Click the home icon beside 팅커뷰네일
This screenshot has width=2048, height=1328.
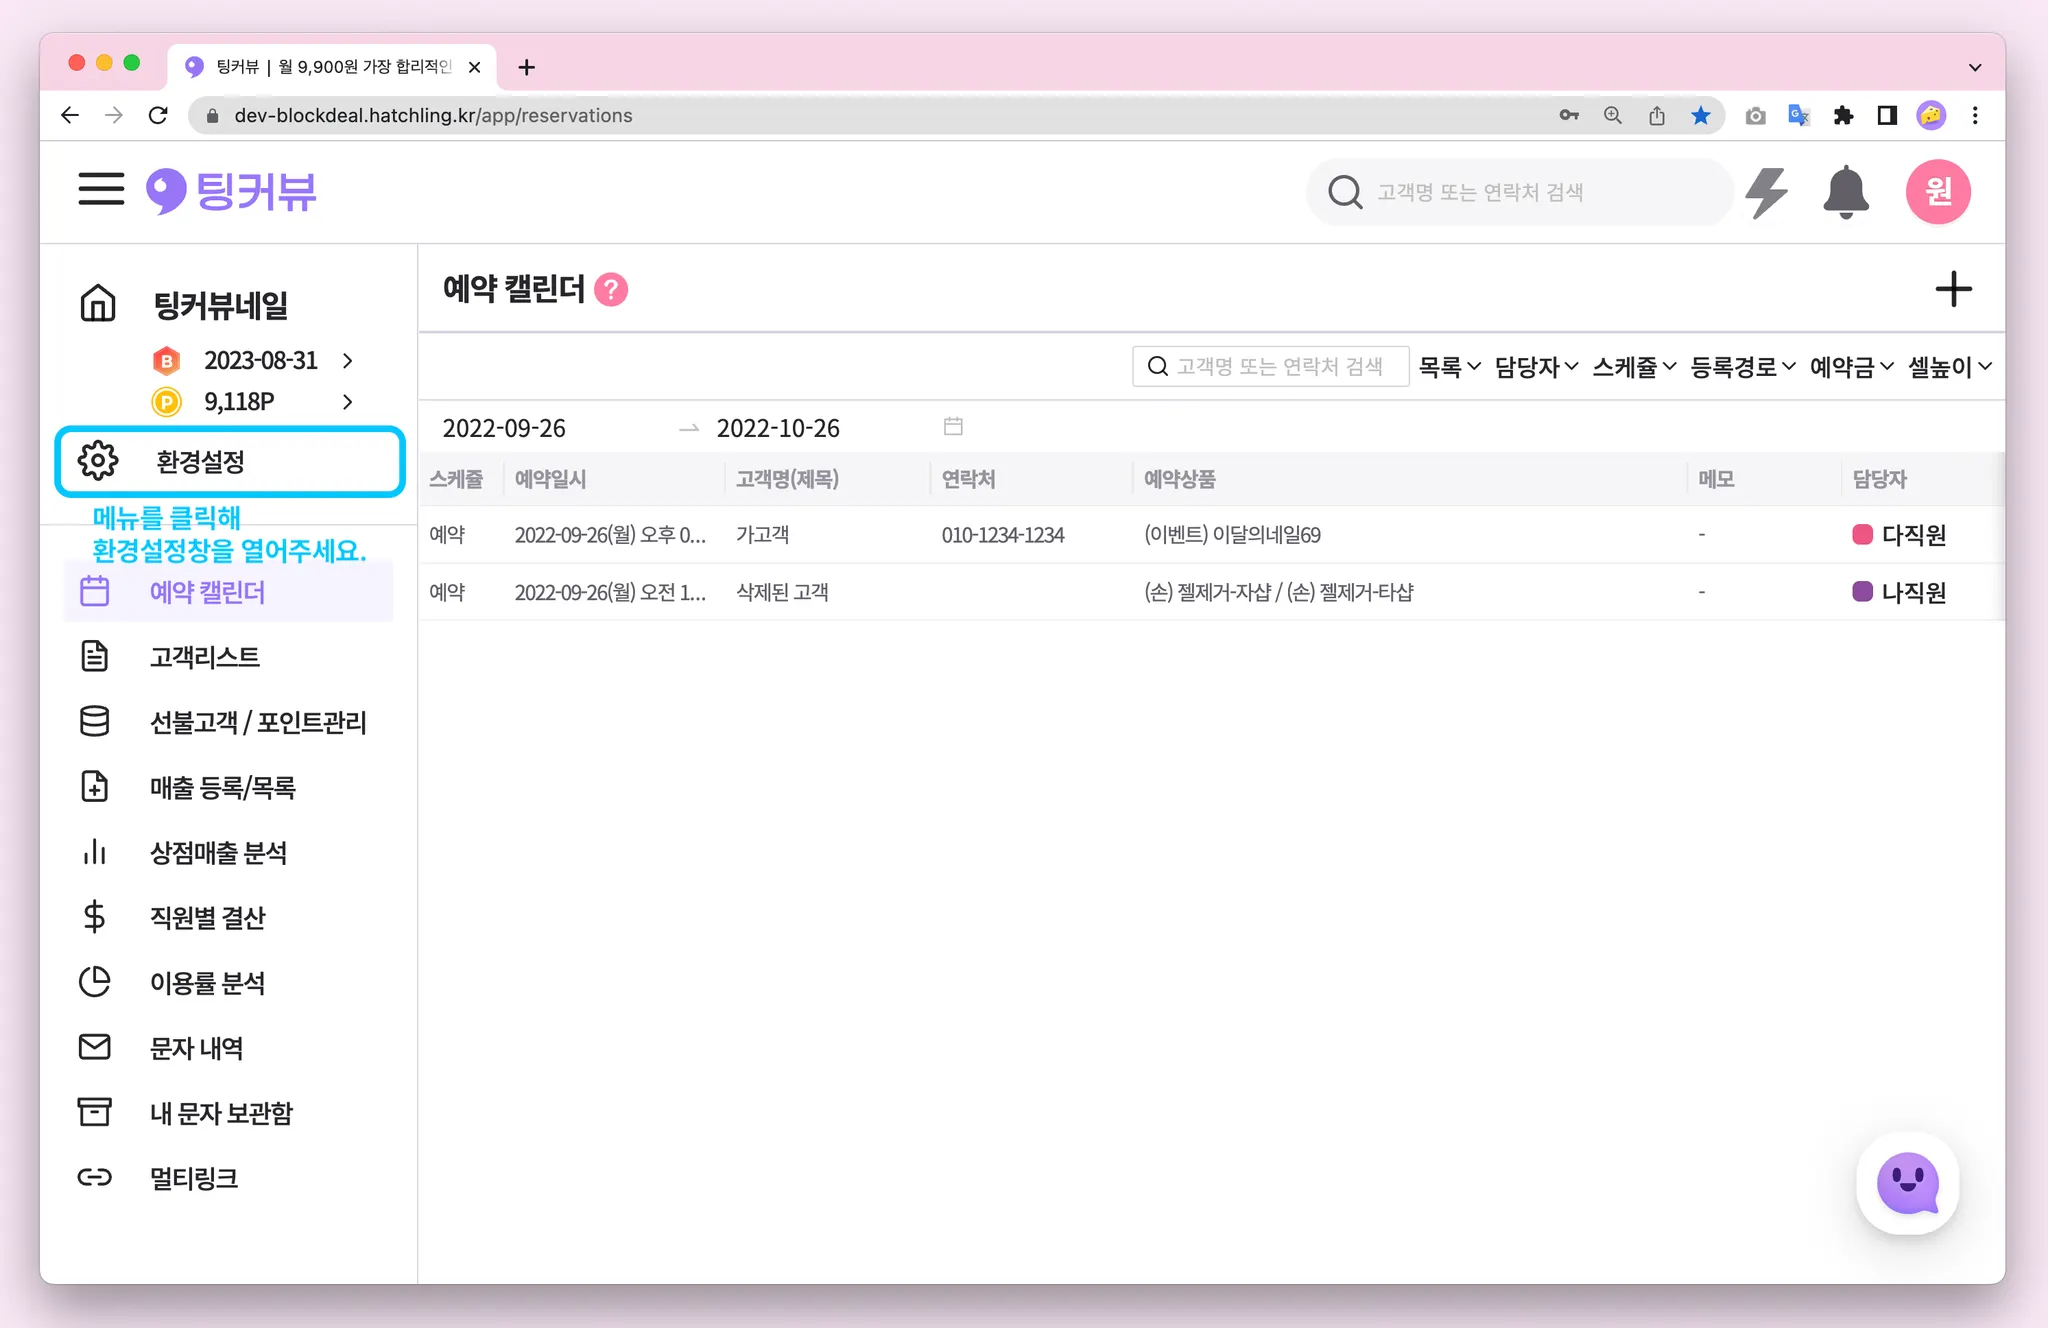pos(98,304)
